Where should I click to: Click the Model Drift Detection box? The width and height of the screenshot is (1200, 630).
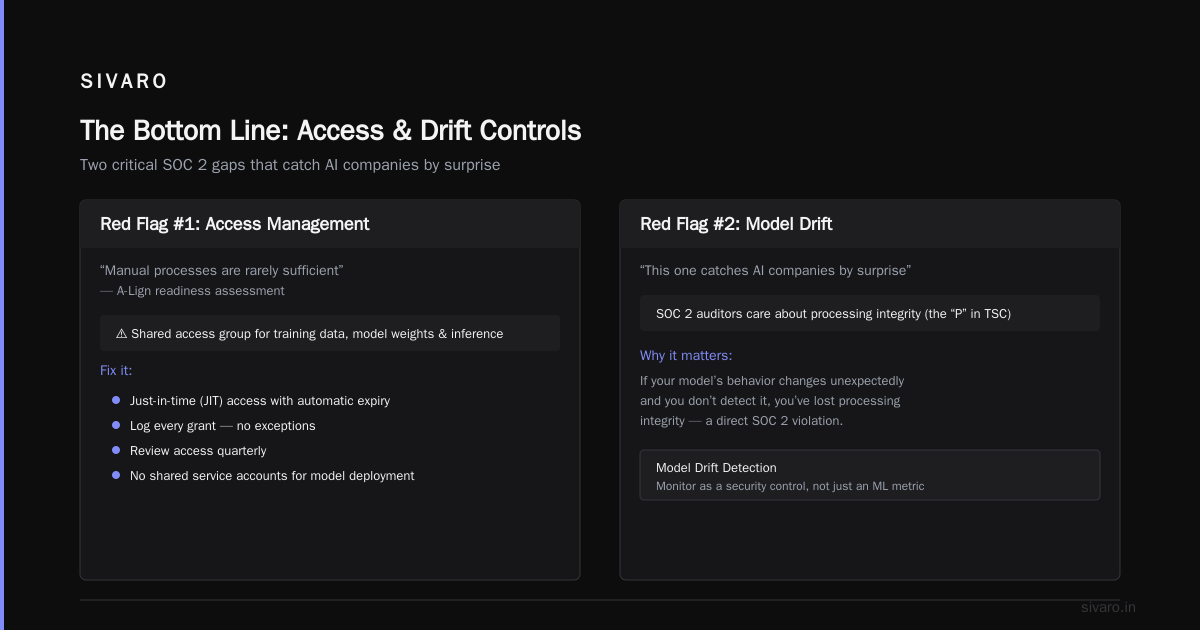click(x=870, y=475)
